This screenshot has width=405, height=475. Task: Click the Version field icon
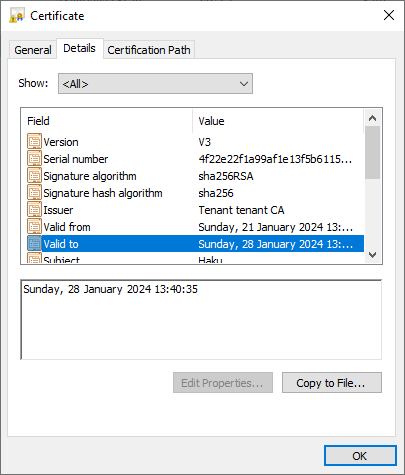click(x=34, y=142)
